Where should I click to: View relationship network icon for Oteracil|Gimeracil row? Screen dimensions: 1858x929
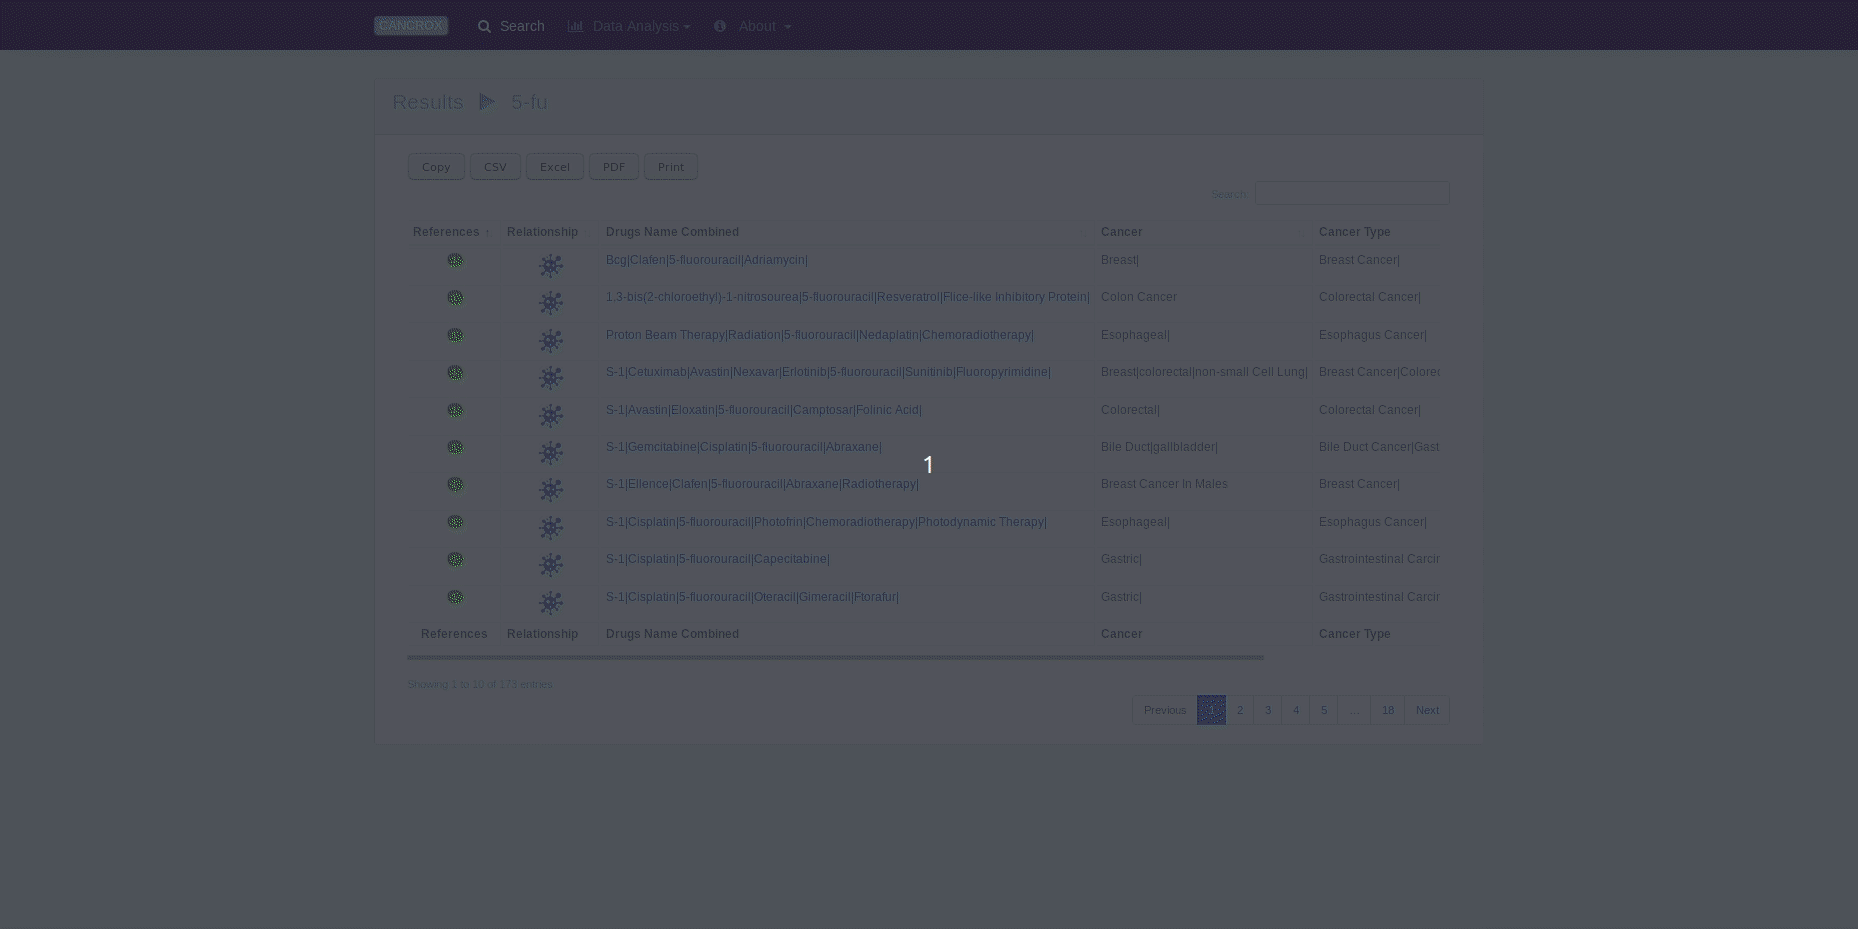pyautogui.click(x=551, y=602)
